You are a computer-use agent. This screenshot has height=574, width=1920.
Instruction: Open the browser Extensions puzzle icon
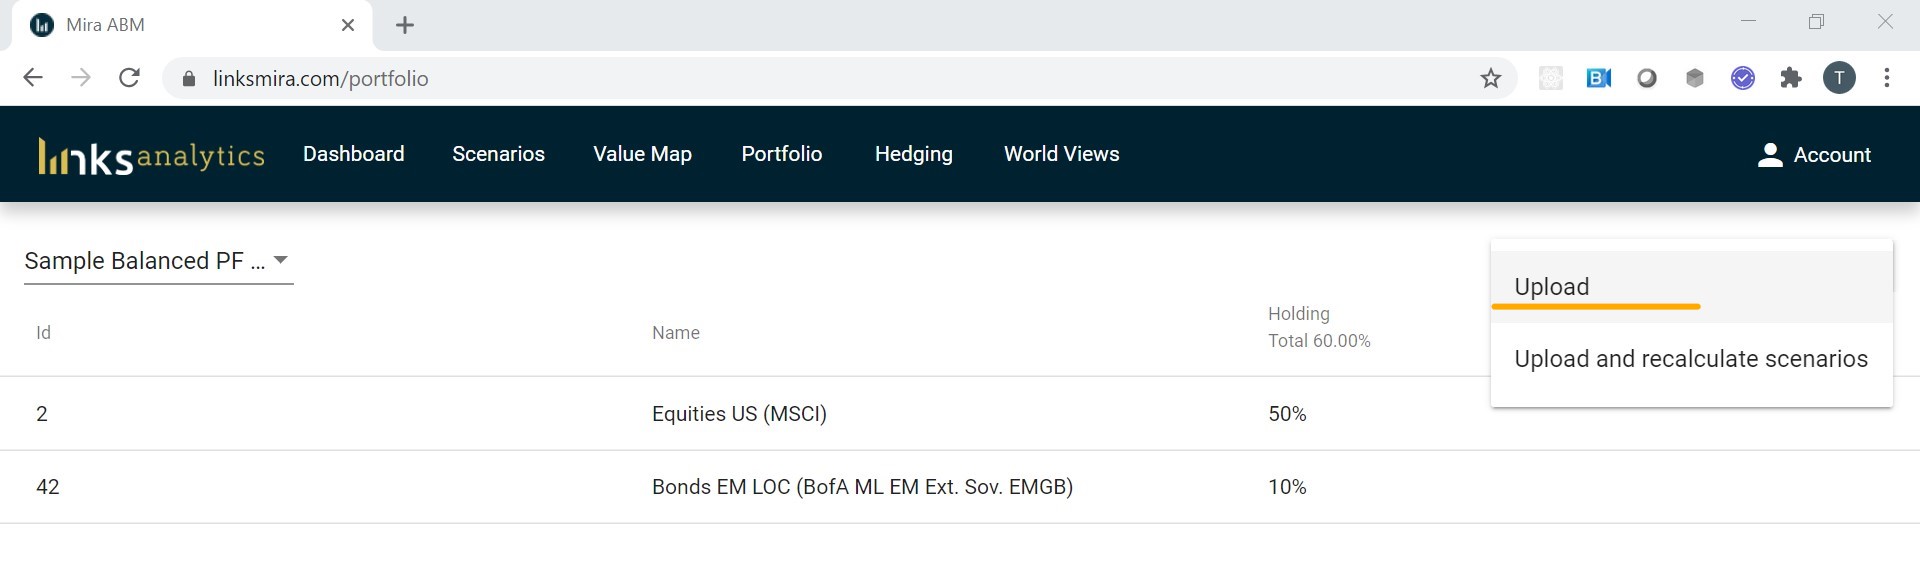(x=1790, y=78)
